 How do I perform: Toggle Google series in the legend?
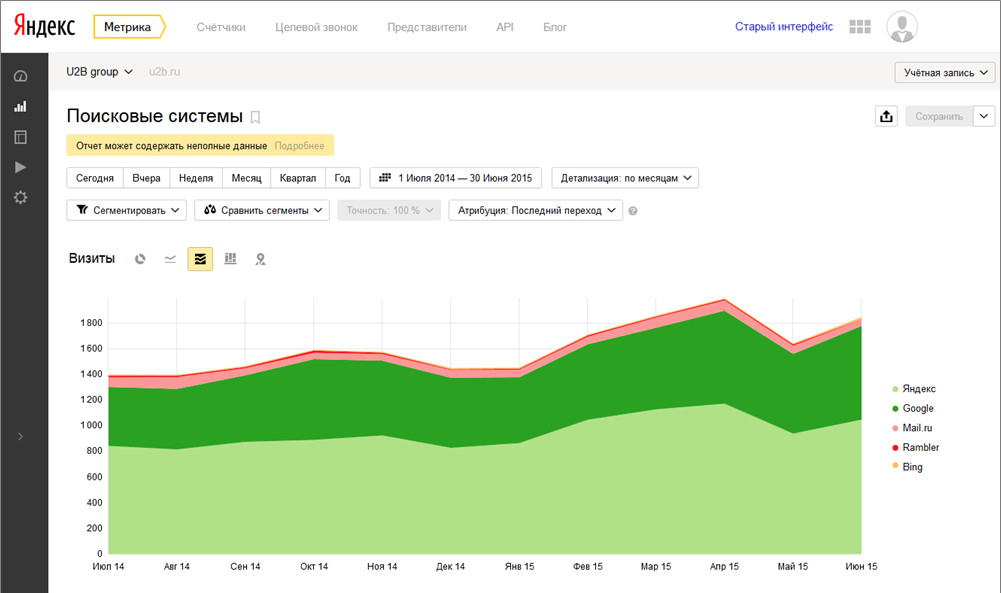(x=912, y=409)
